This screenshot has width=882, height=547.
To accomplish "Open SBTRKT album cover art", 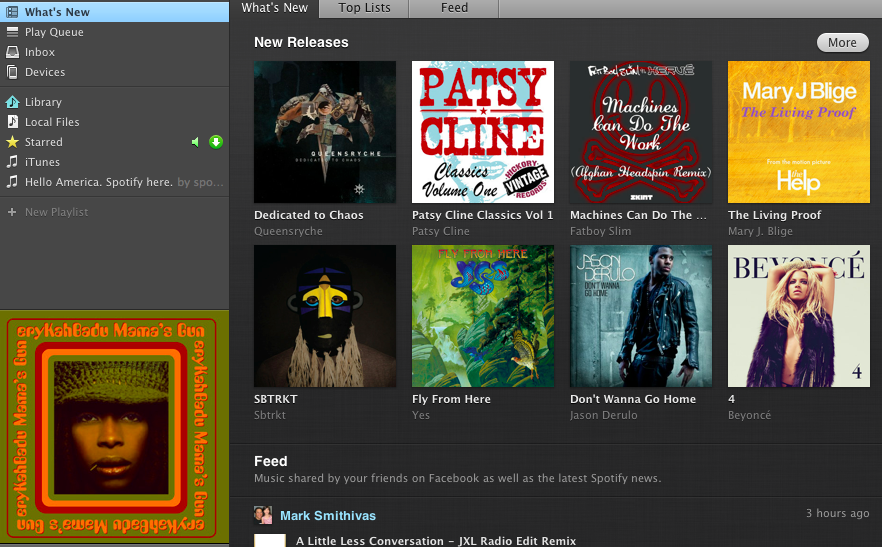I will [325, 316].
